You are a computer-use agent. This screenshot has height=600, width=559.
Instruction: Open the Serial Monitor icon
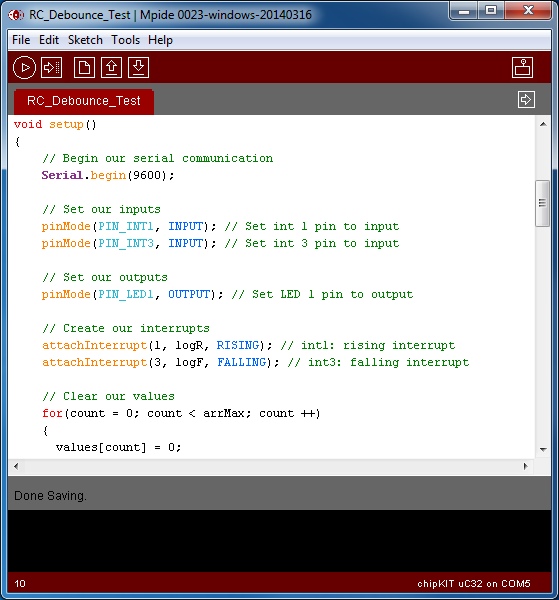pos(522,68)
